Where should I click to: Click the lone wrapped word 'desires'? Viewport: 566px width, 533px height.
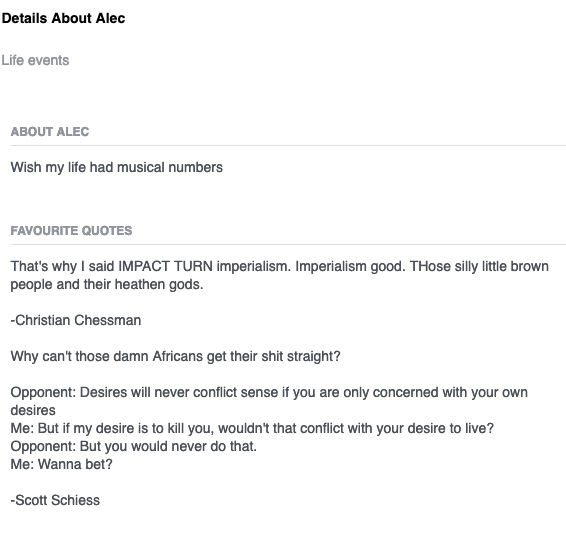point(33,410)
